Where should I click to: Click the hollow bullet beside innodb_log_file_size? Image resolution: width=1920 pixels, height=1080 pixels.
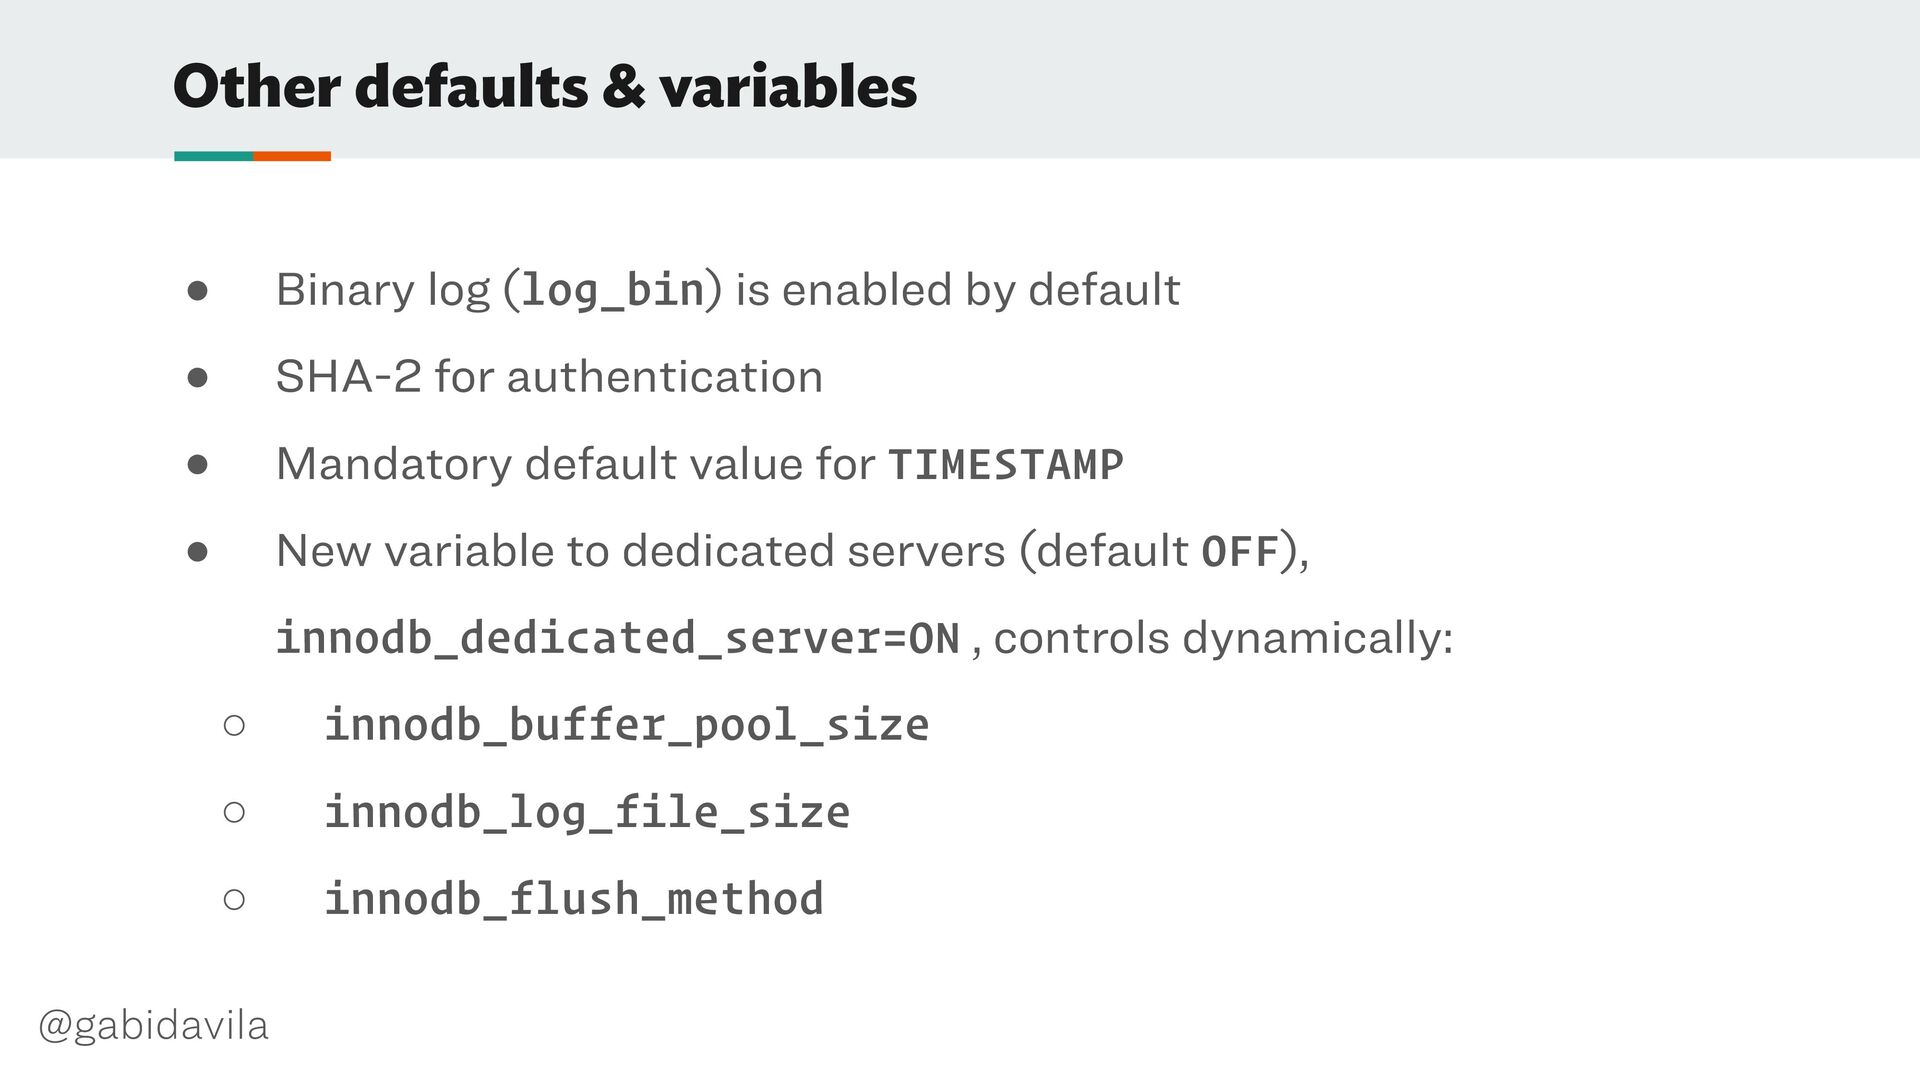pyautogui.click(x=234, y=812)
